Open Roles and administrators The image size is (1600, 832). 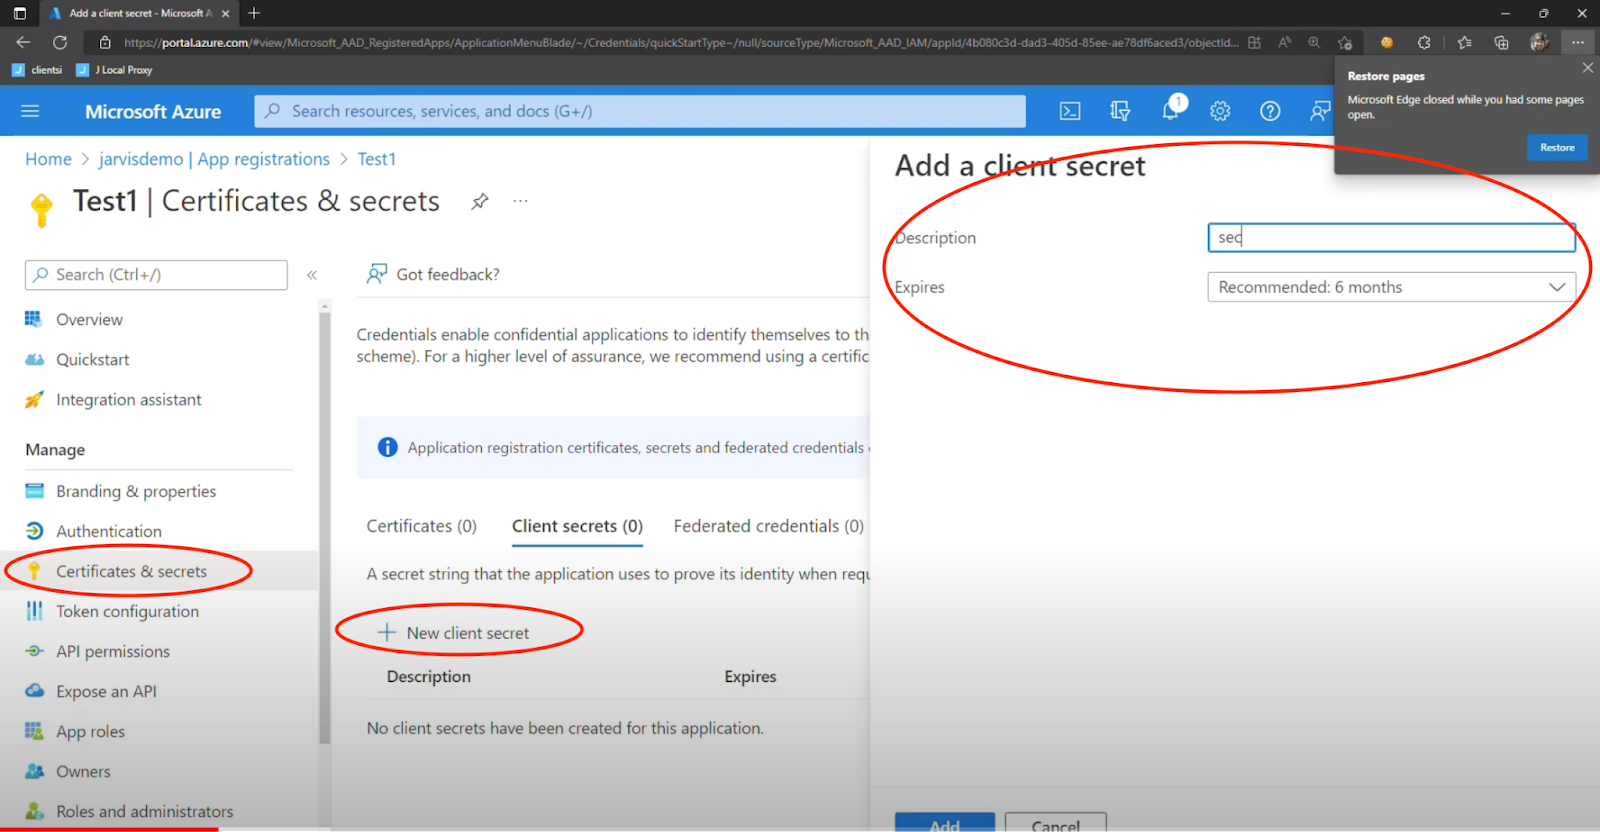click(145, 811)
